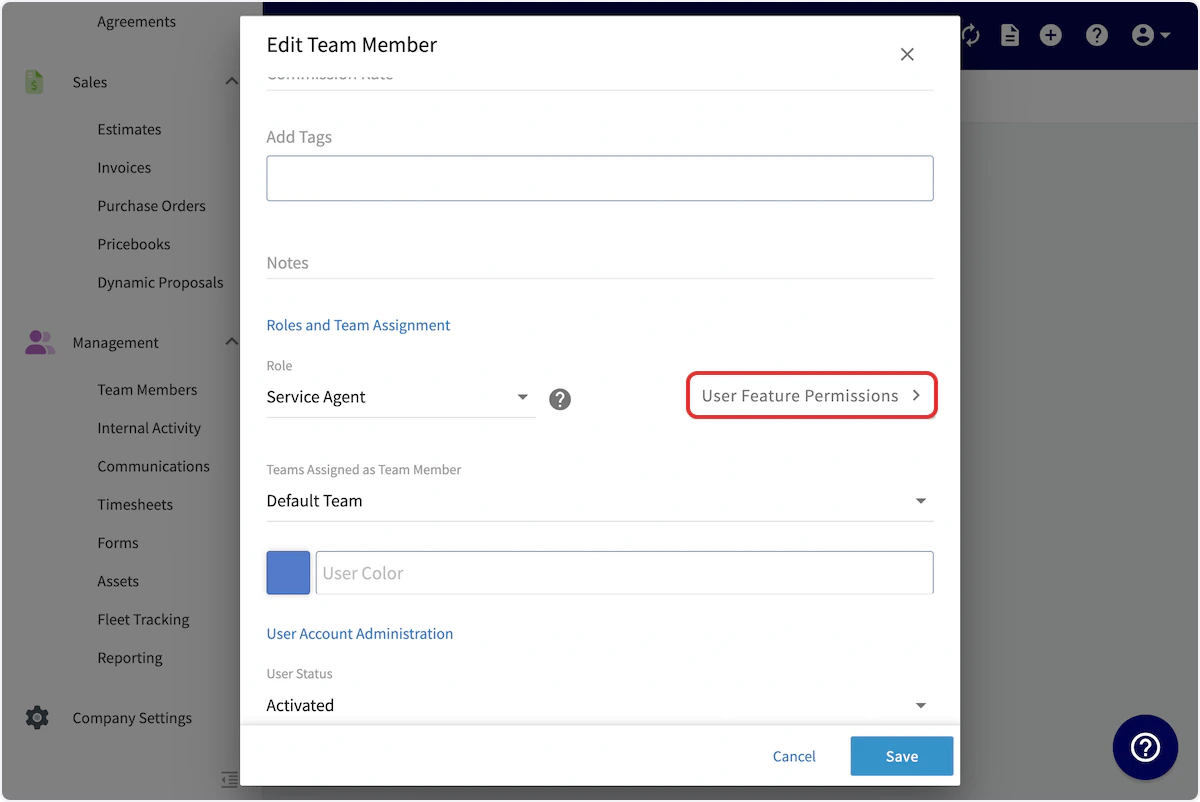
Task: Click the User Color input field
Action: 624,572
